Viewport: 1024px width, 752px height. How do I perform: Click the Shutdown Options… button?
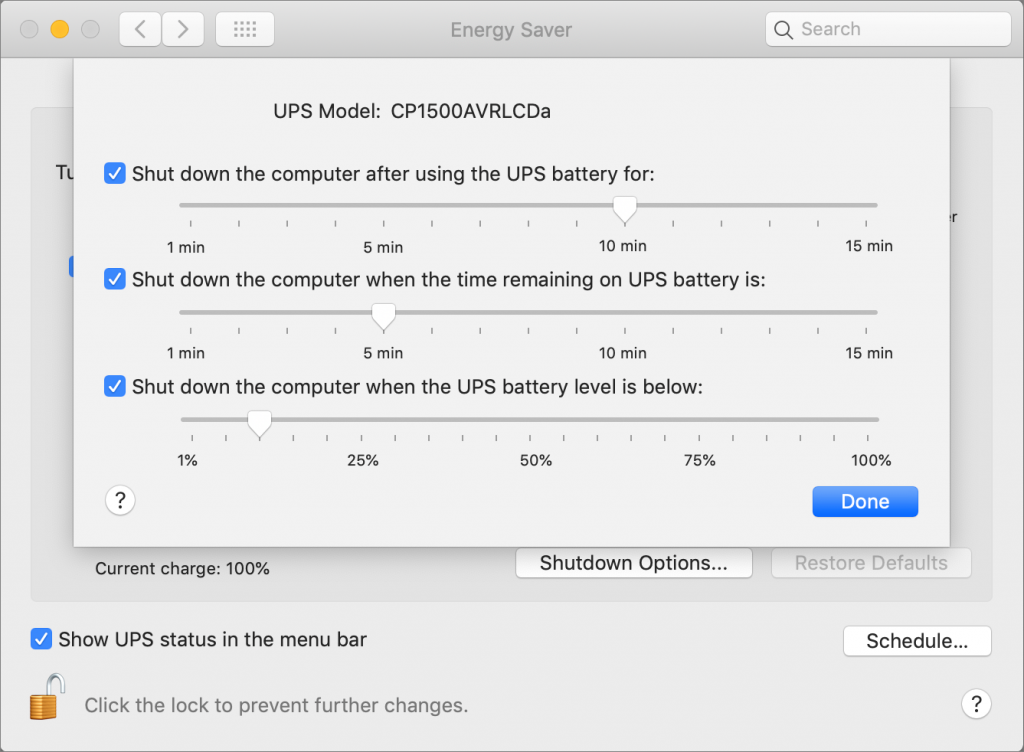point(633,563)
